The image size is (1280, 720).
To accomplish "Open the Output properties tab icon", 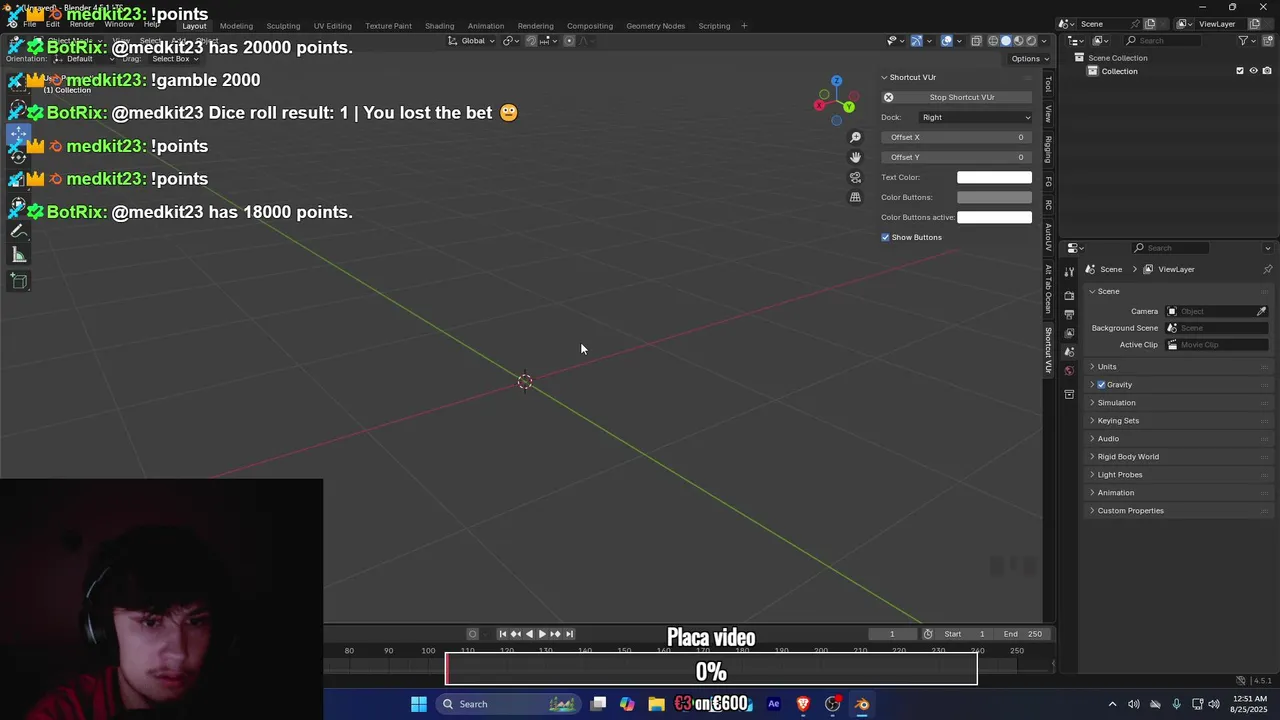I will pos(1069,314).
